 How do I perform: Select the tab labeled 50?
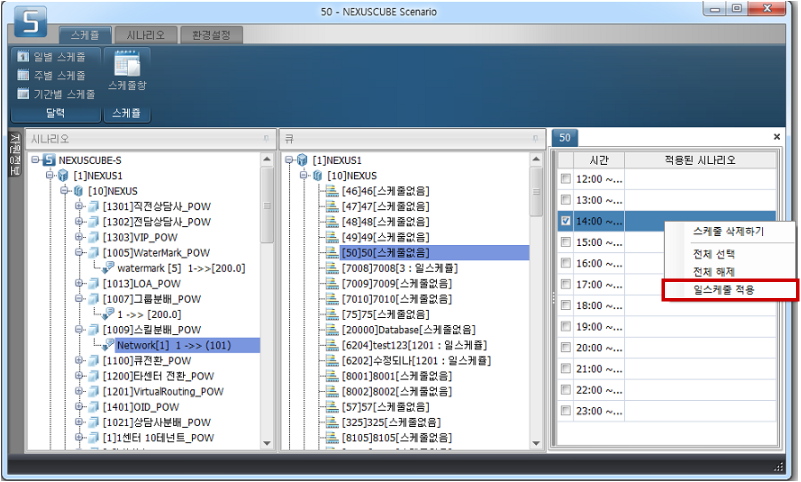click(x=564, y=137)
